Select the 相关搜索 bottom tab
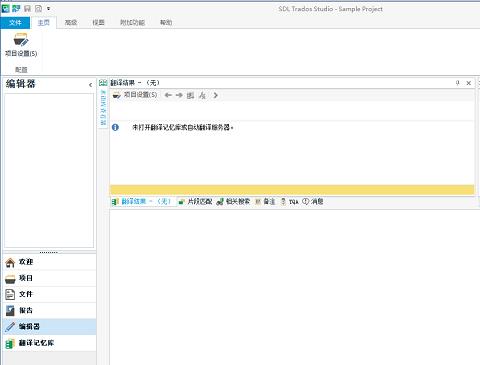The height and width of the screenshot is (365, 480). tap(233, 201)
